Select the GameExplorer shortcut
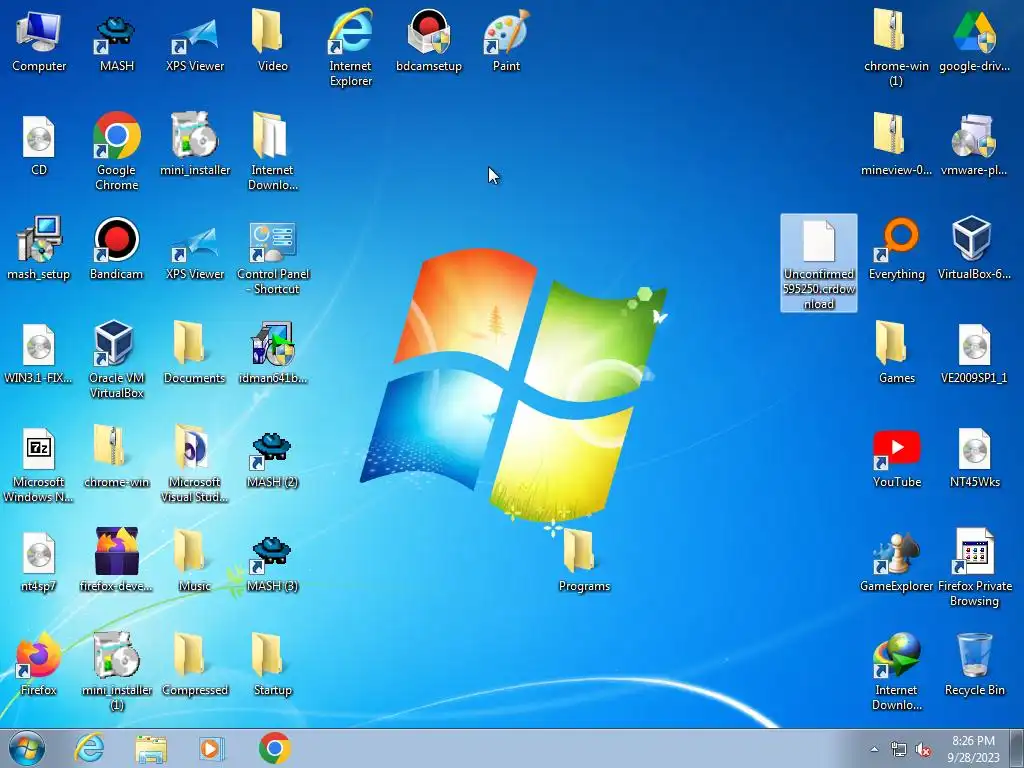This screenshot has width=1024, height=768. click(896, 560)
